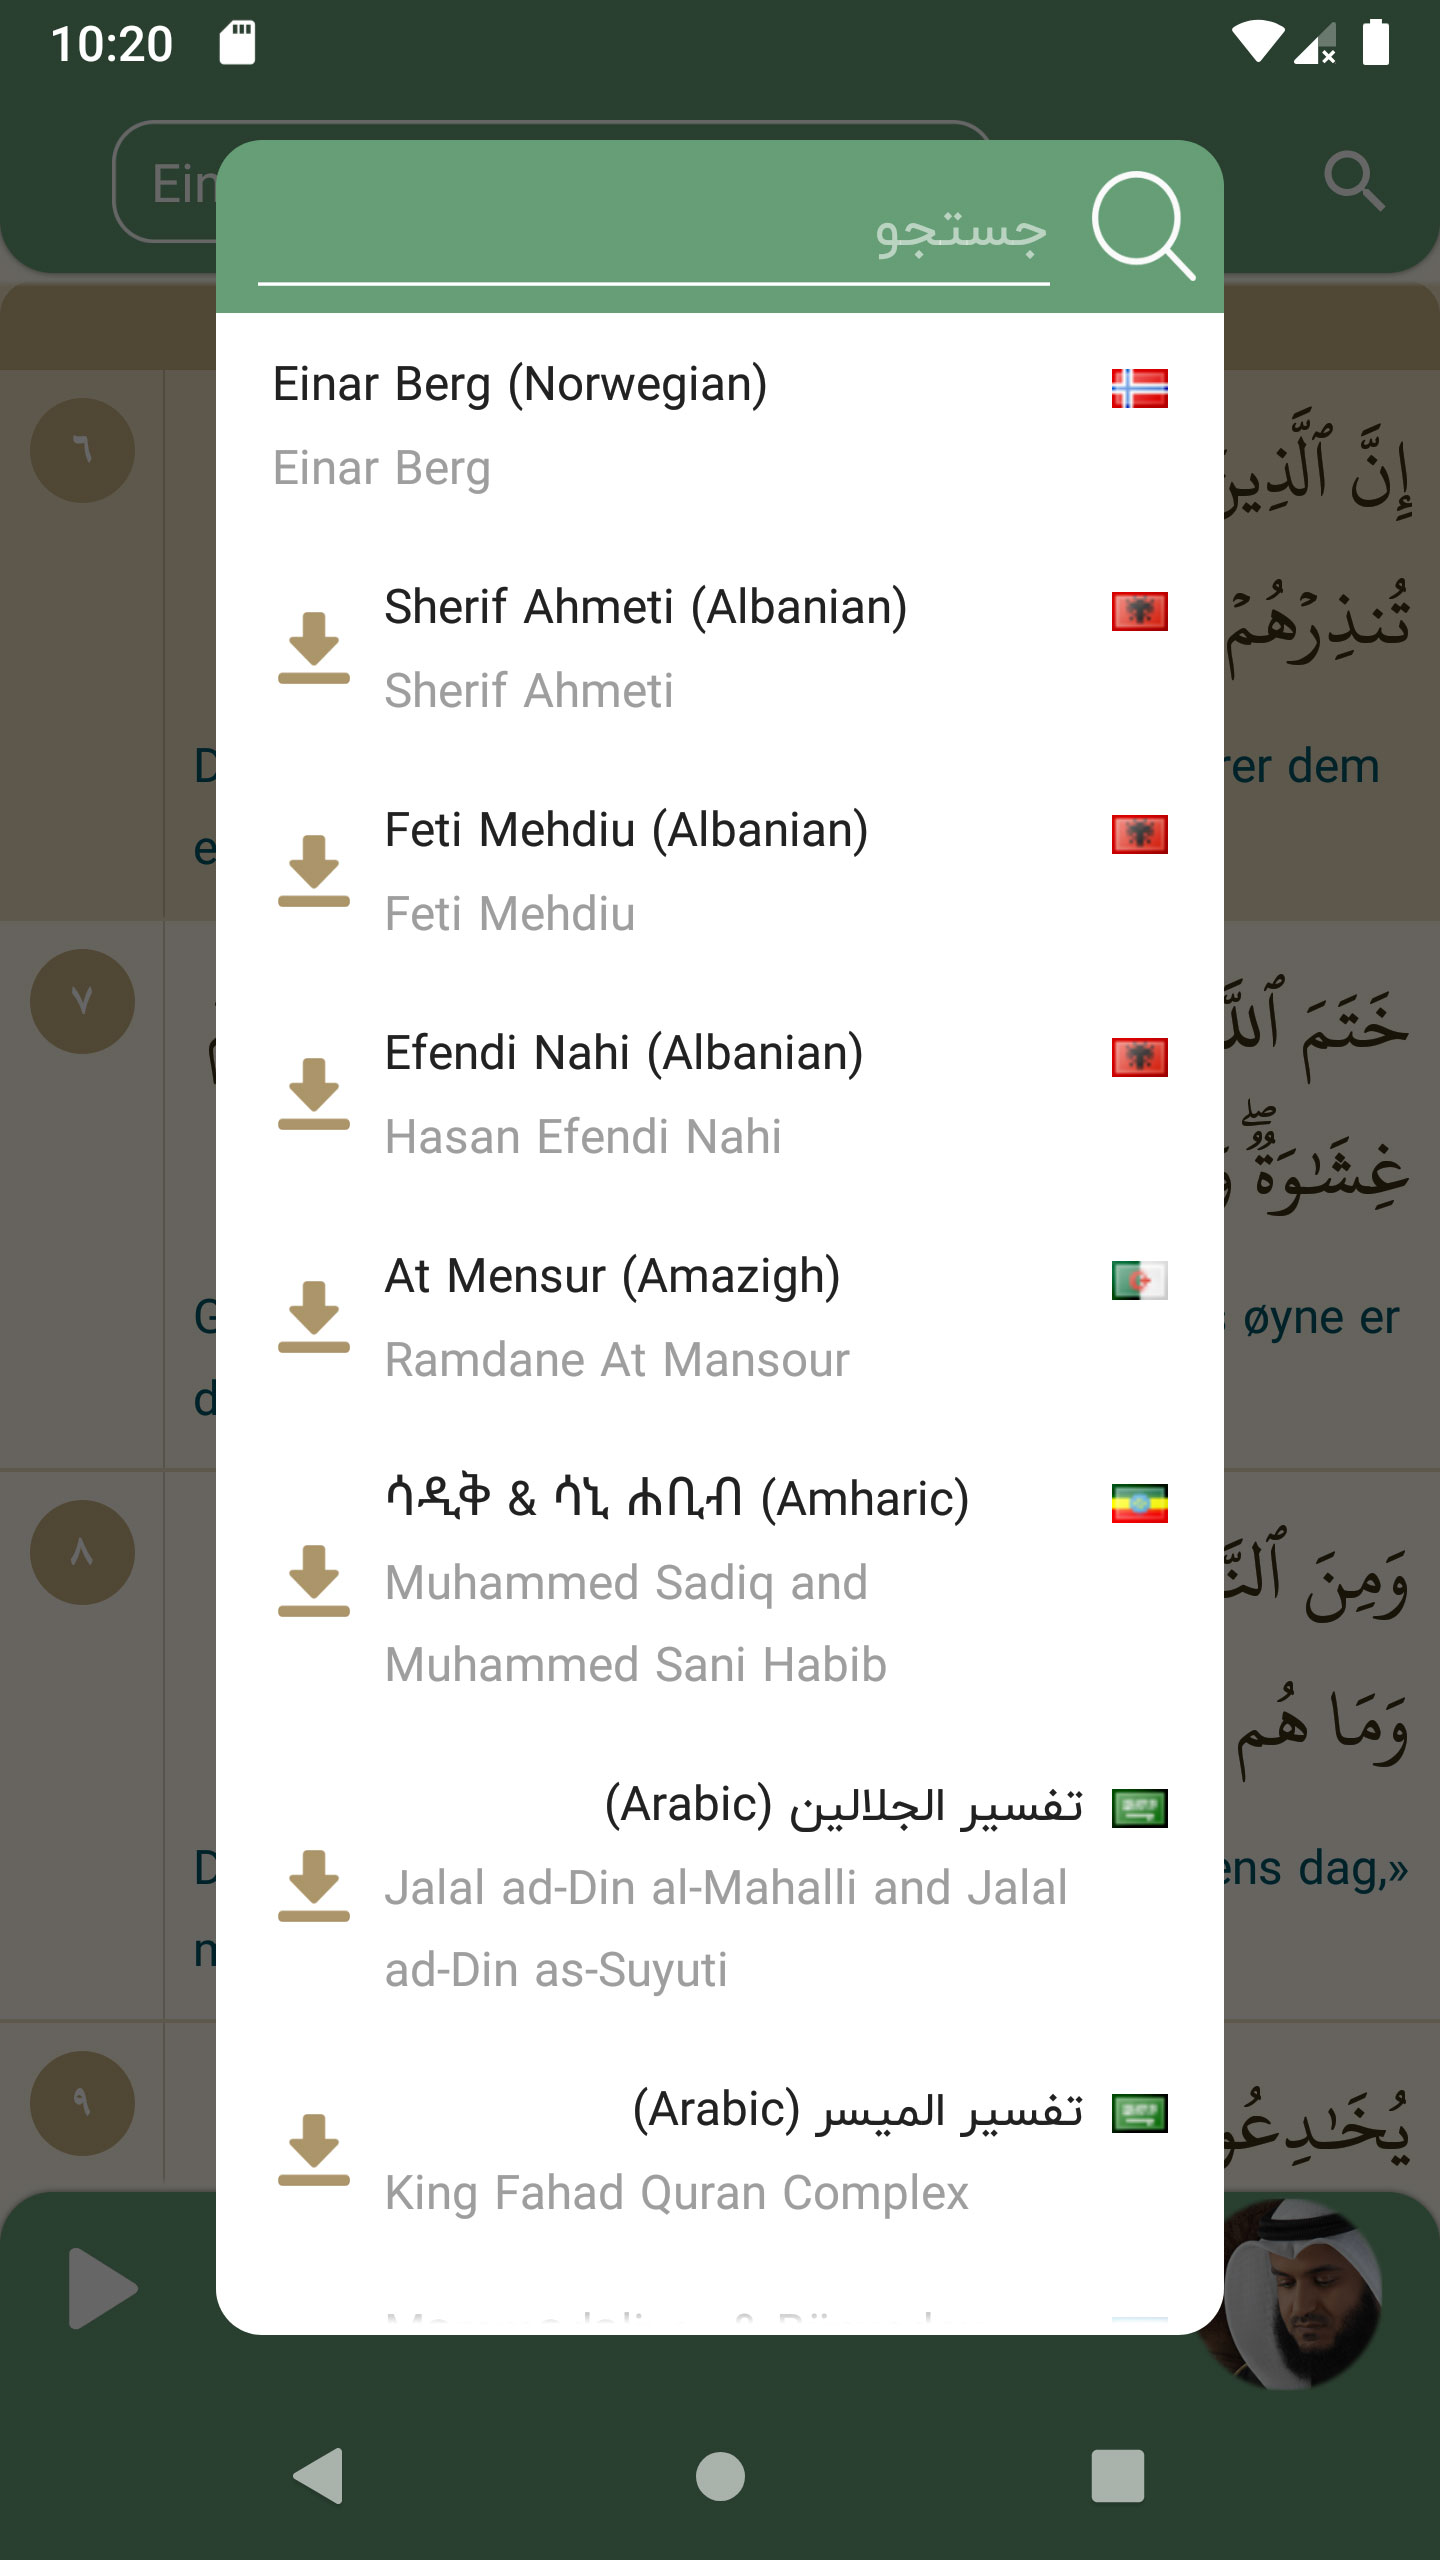Viewport: 1440px width, 2560px height.
Task: Tap the Feti Mehdiu (Albanian) title
Action: click(x=627, y=830)
